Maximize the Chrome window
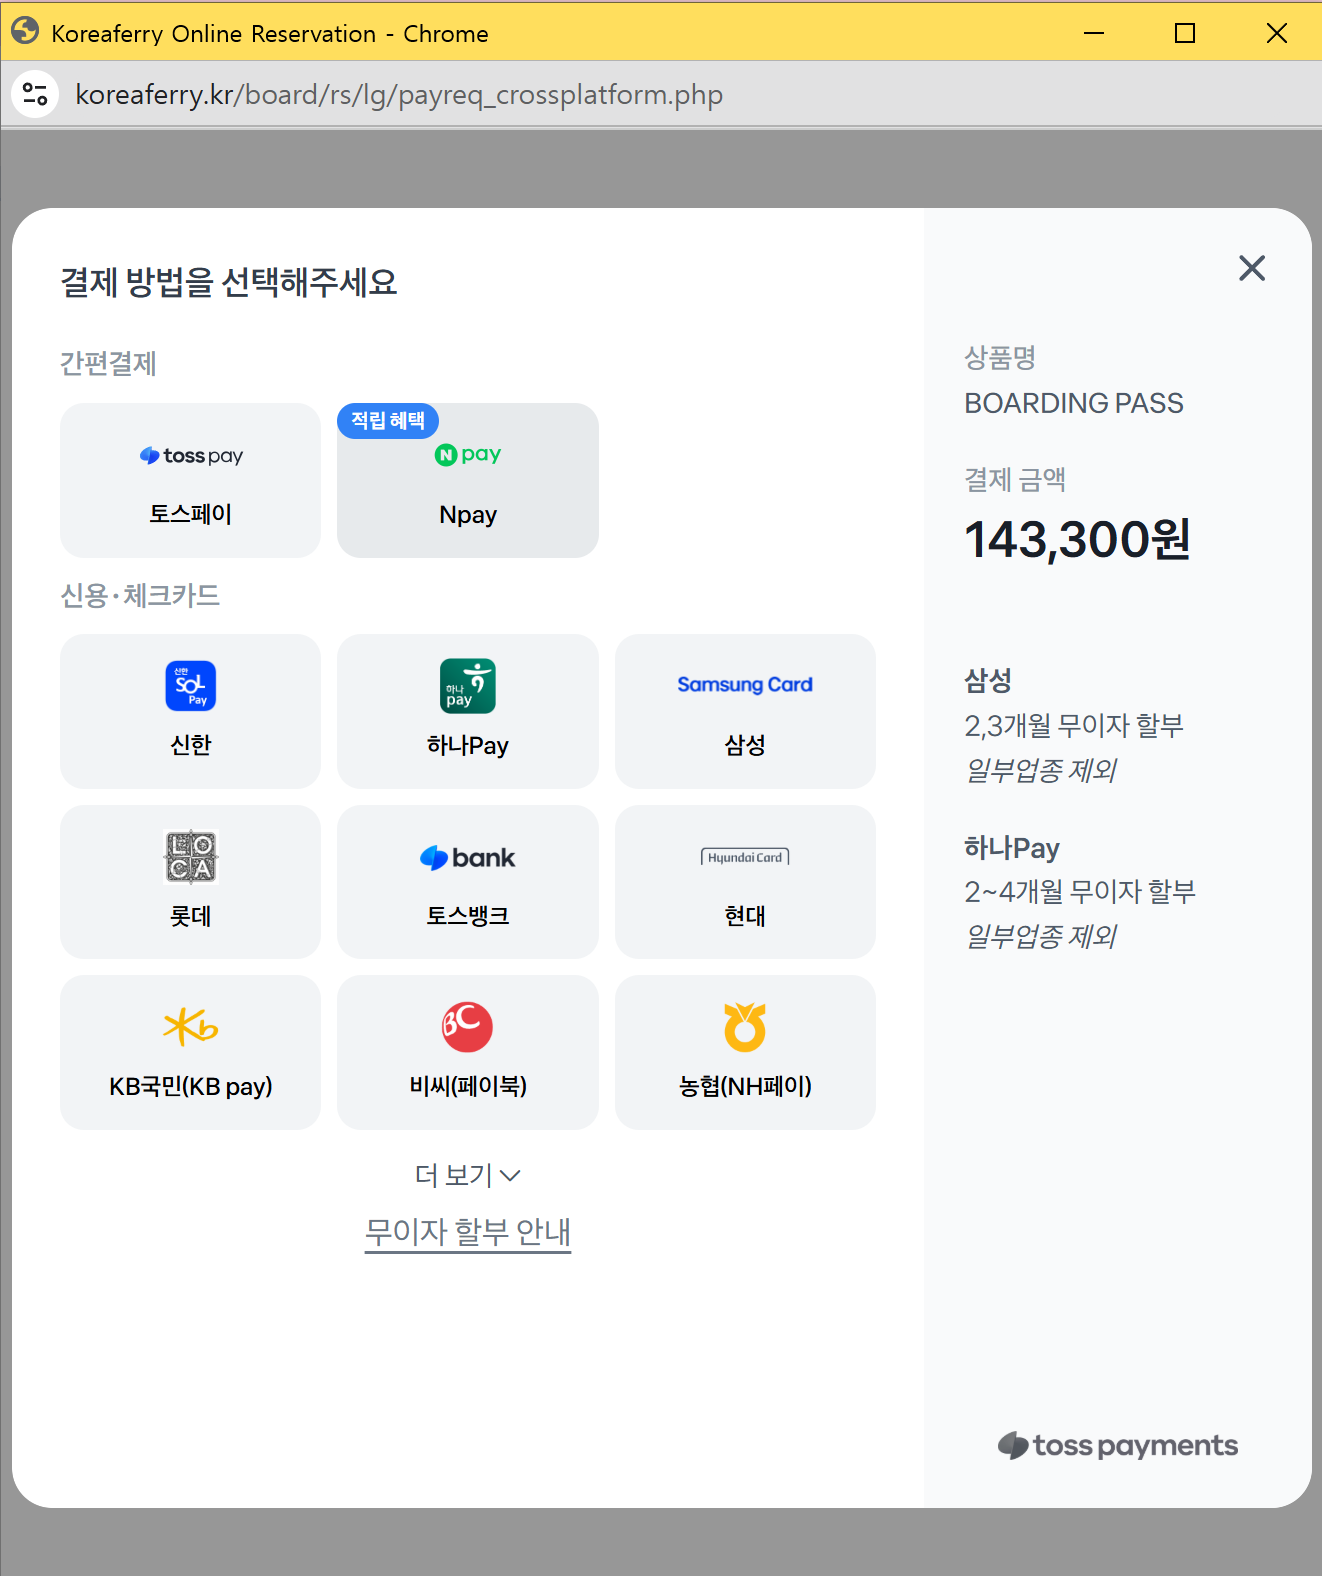 1185,33
